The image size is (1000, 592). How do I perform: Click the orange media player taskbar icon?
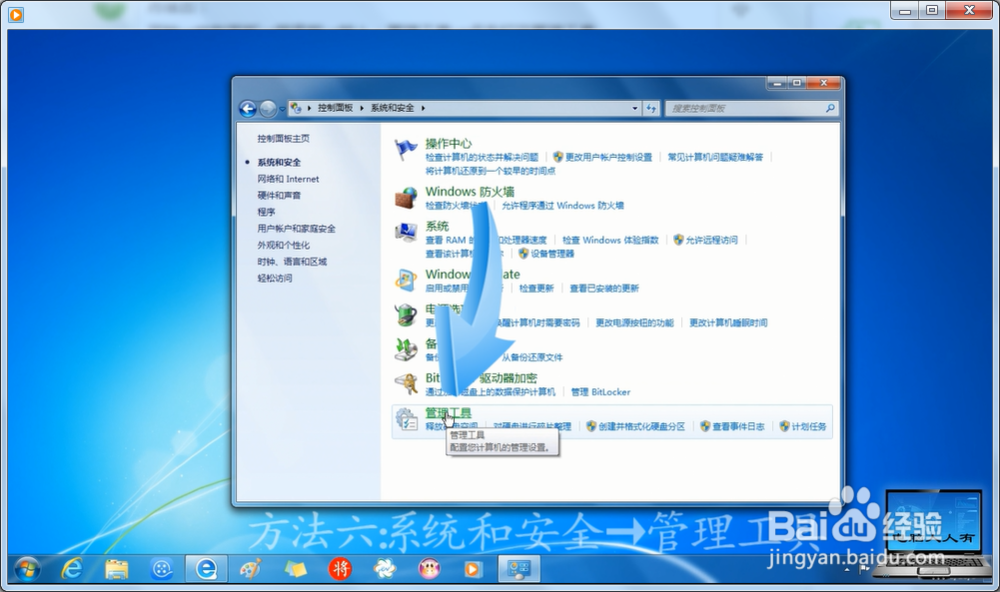pos(473,568)
